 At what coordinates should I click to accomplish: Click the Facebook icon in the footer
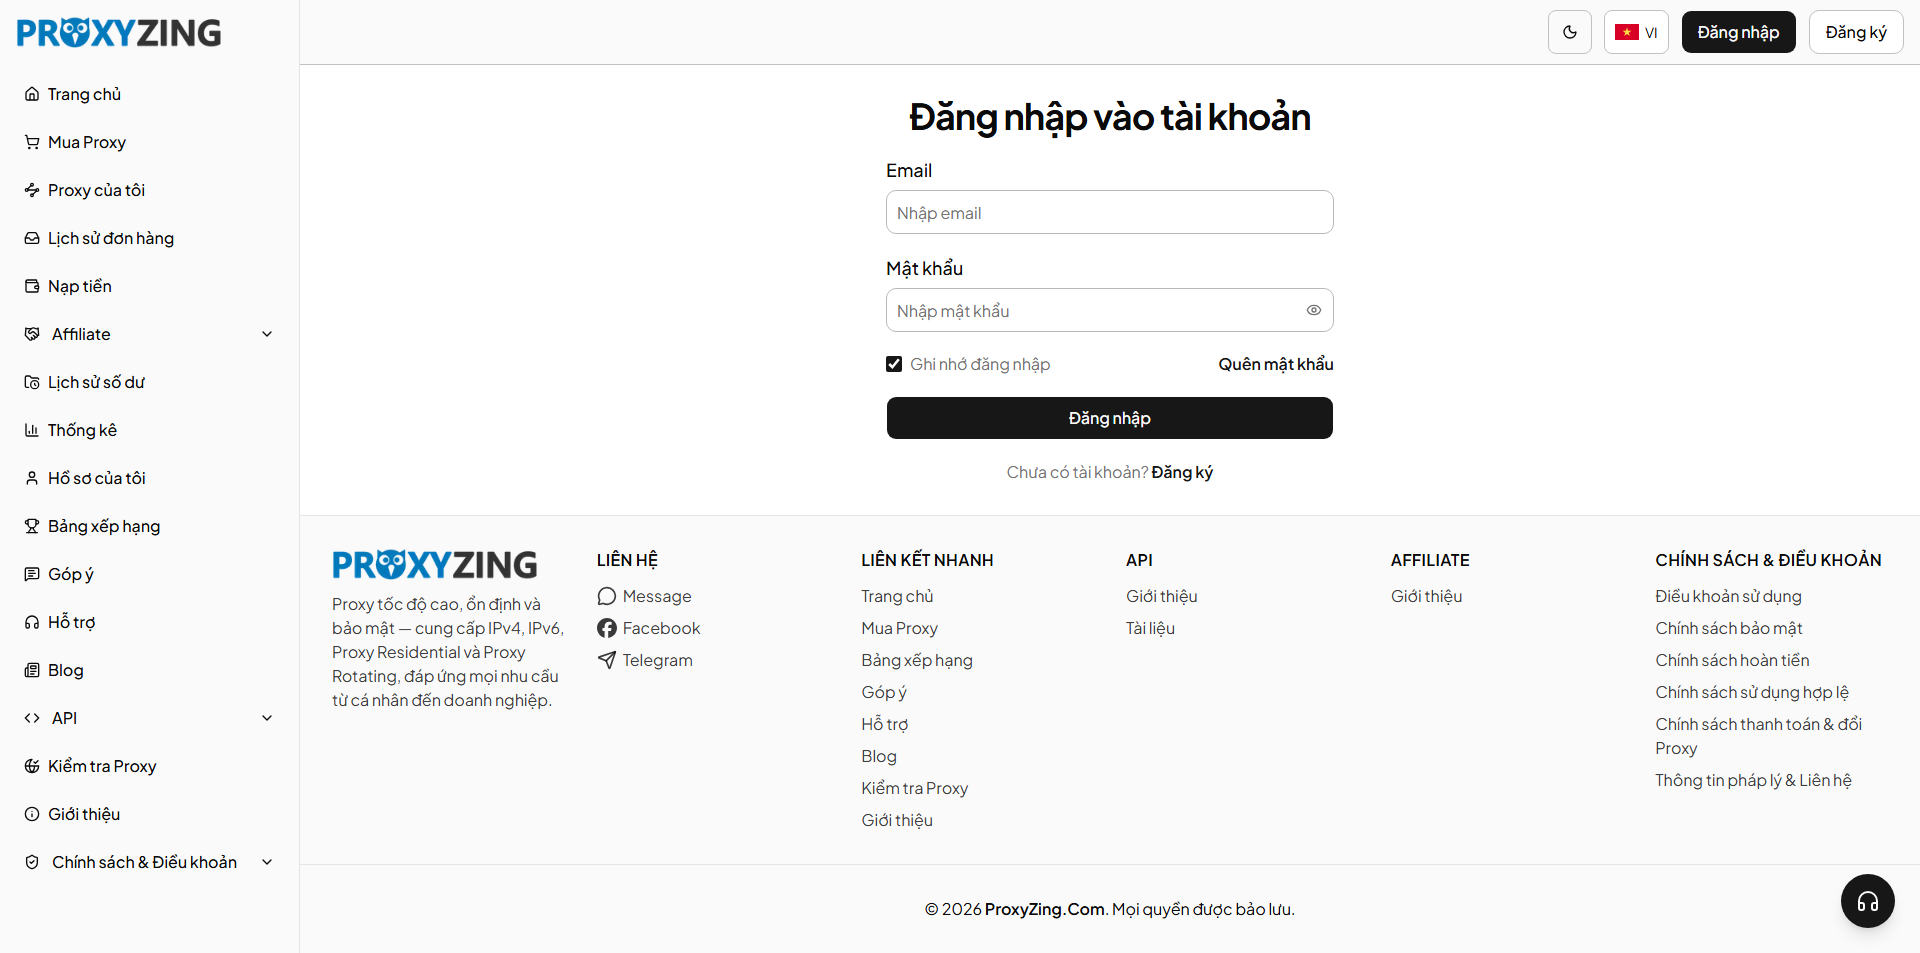606,628
